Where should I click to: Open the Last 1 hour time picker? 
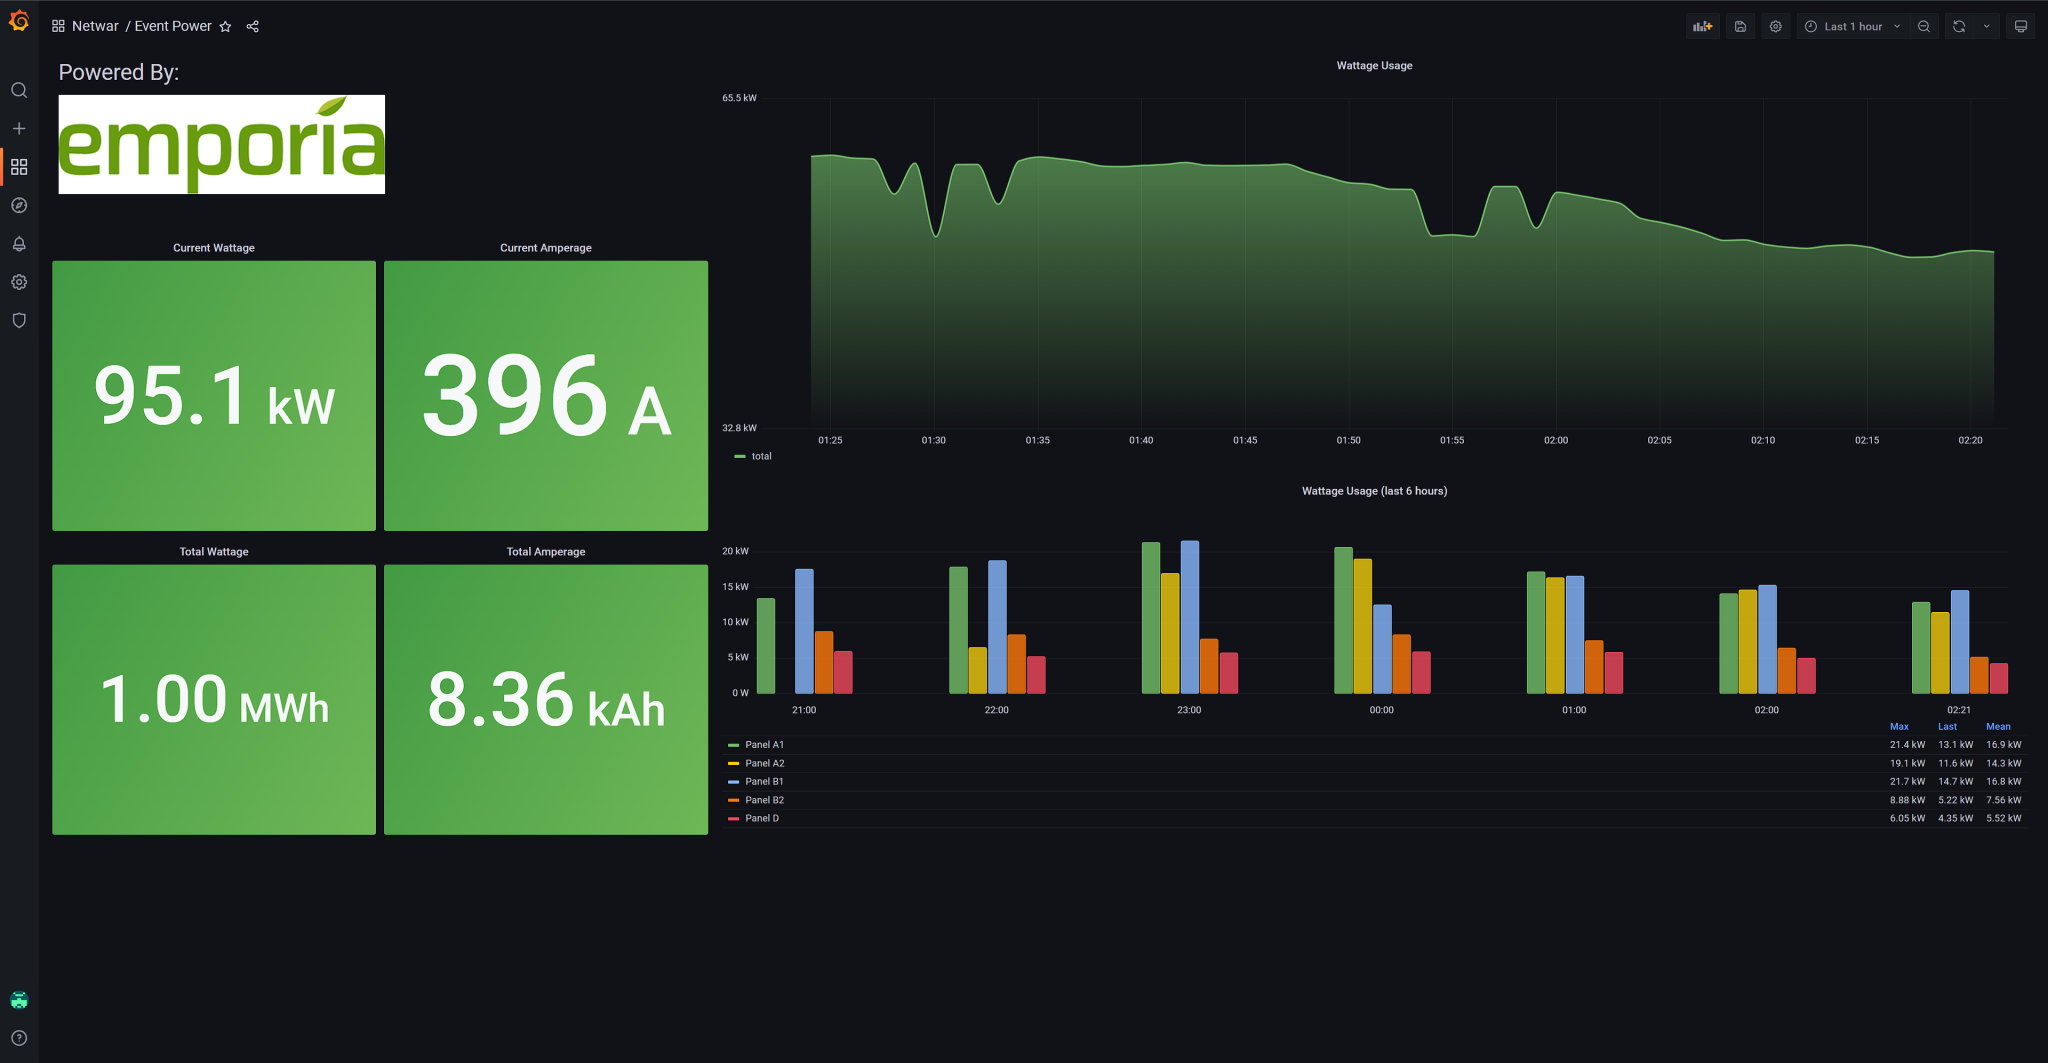coord(1852,27)
